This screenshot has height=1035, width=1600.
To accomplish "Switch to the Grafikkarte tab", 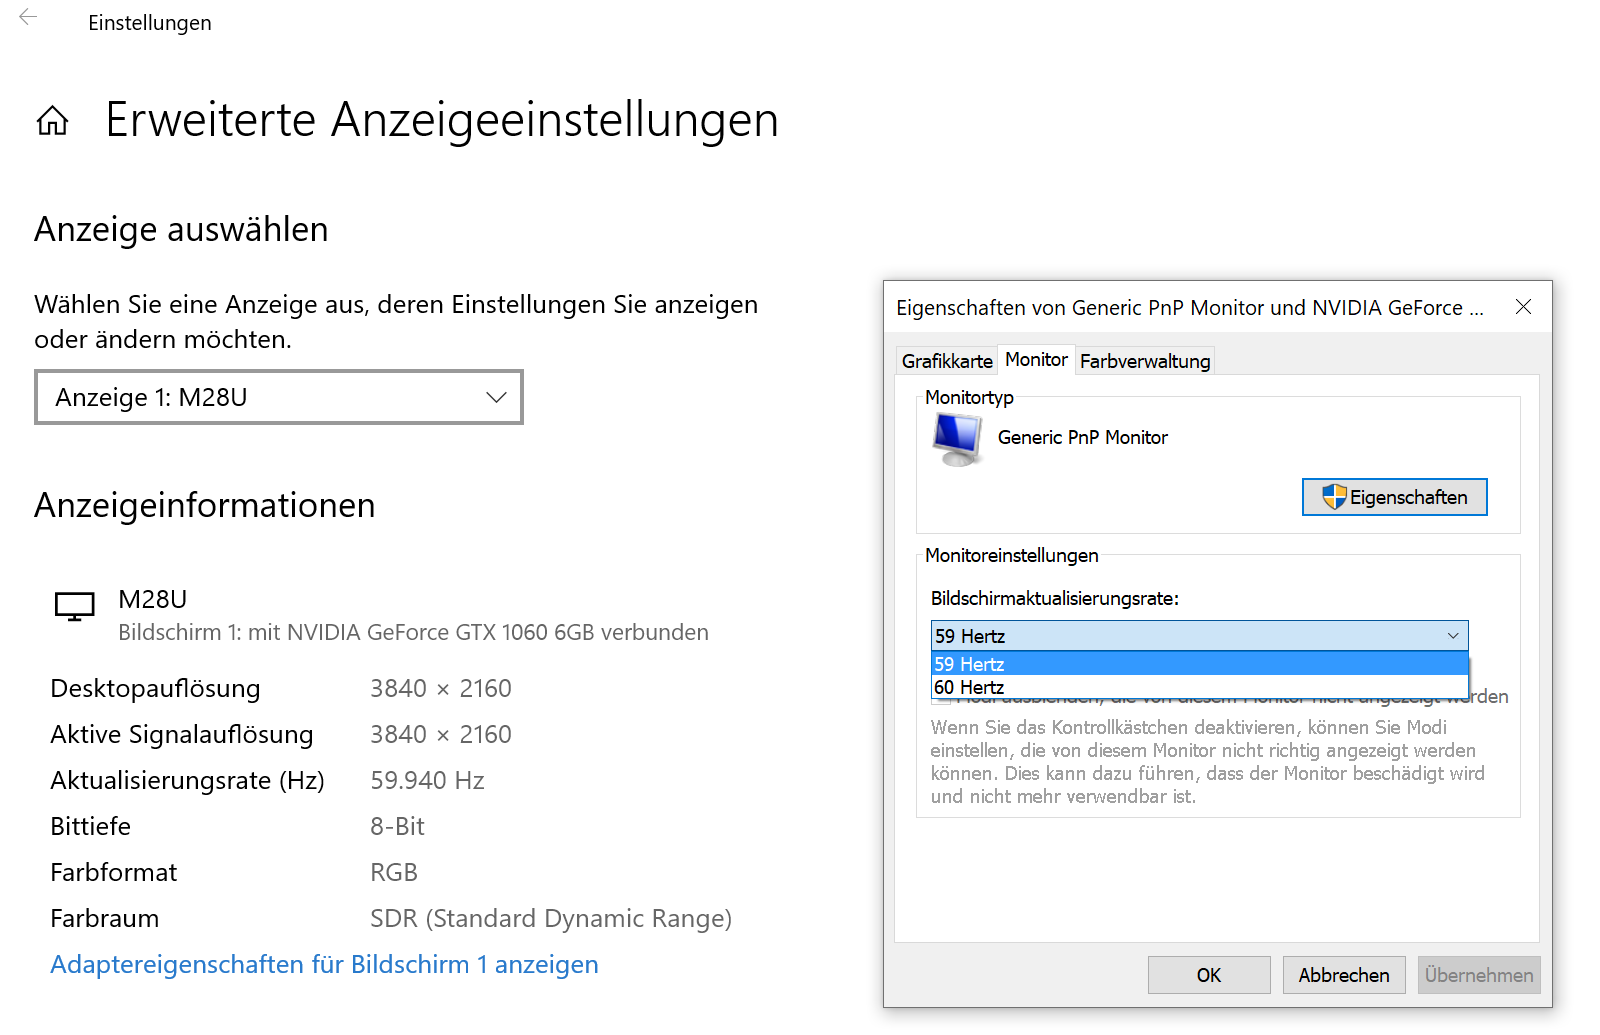I will pyautogui.click(x=947, y=361).
